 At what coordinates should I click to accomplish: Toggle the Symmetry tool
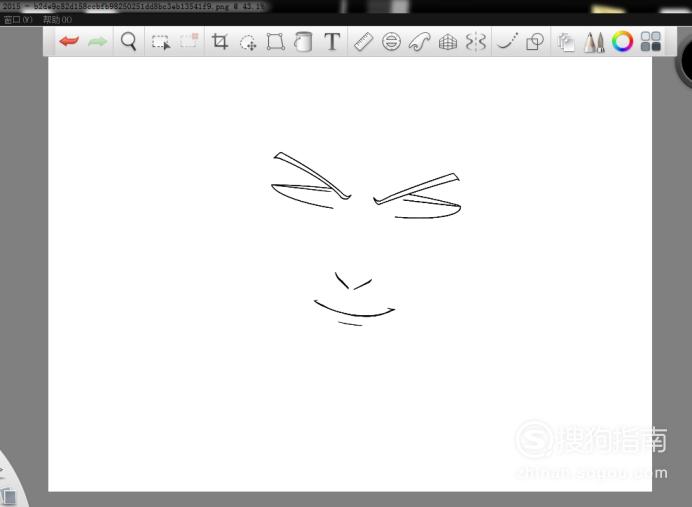point(476,42)
